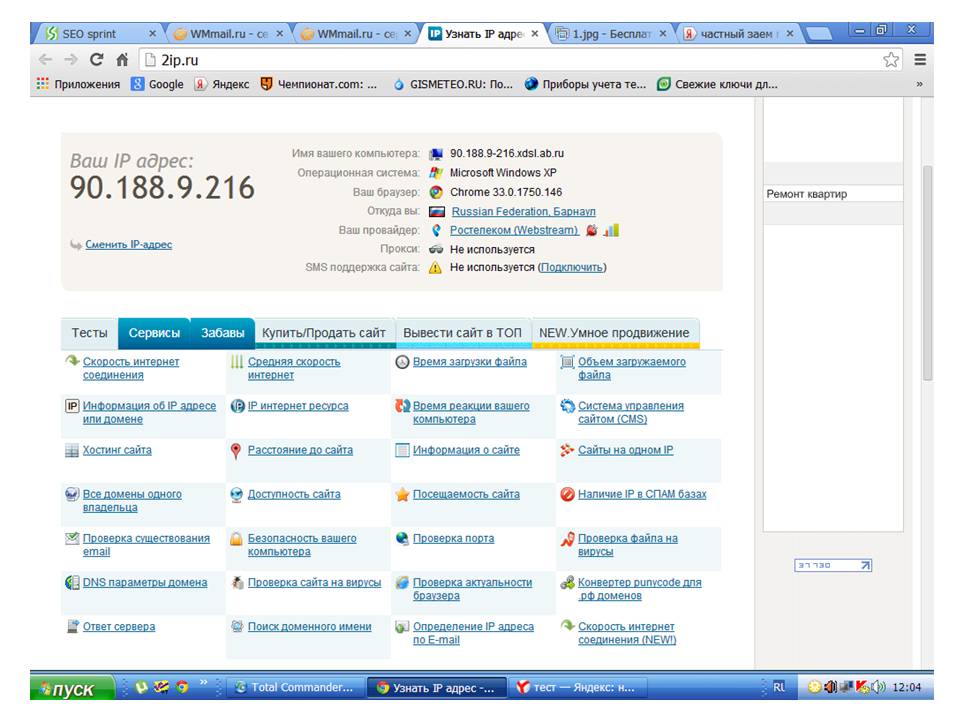Open Все домены одного владельца link

tap(132, 501)
